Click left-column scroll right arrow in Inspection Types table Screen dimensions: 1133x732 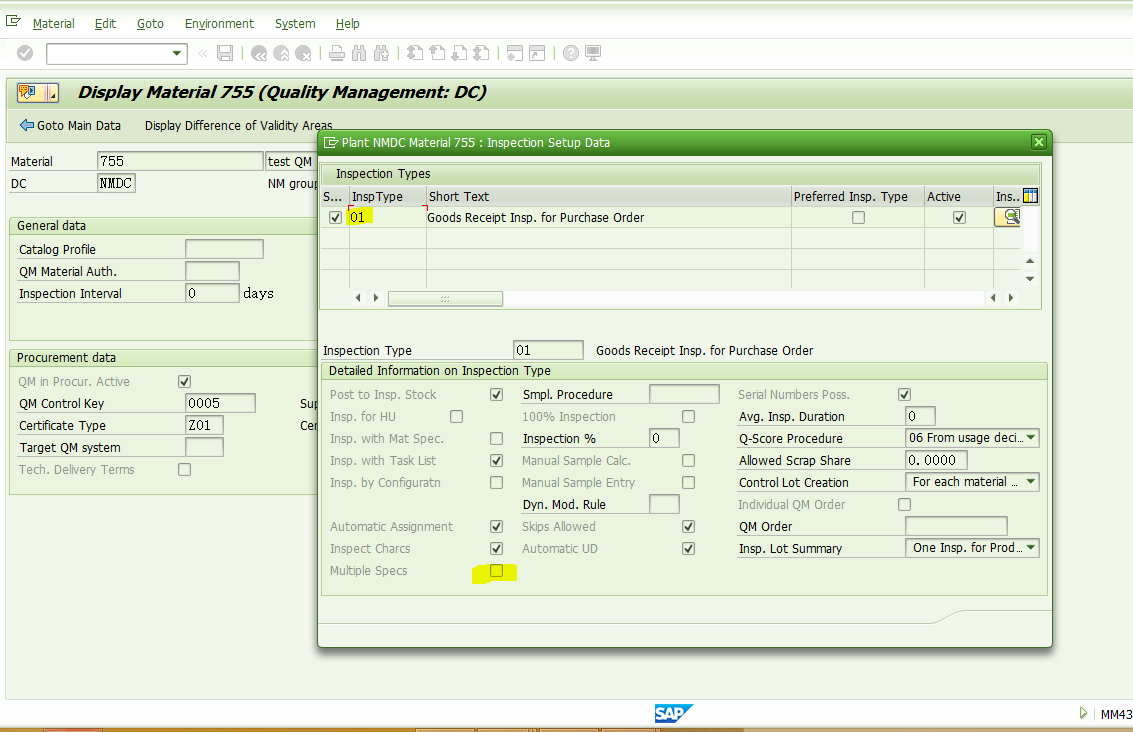pyautogui.click(x=376, y=298)
